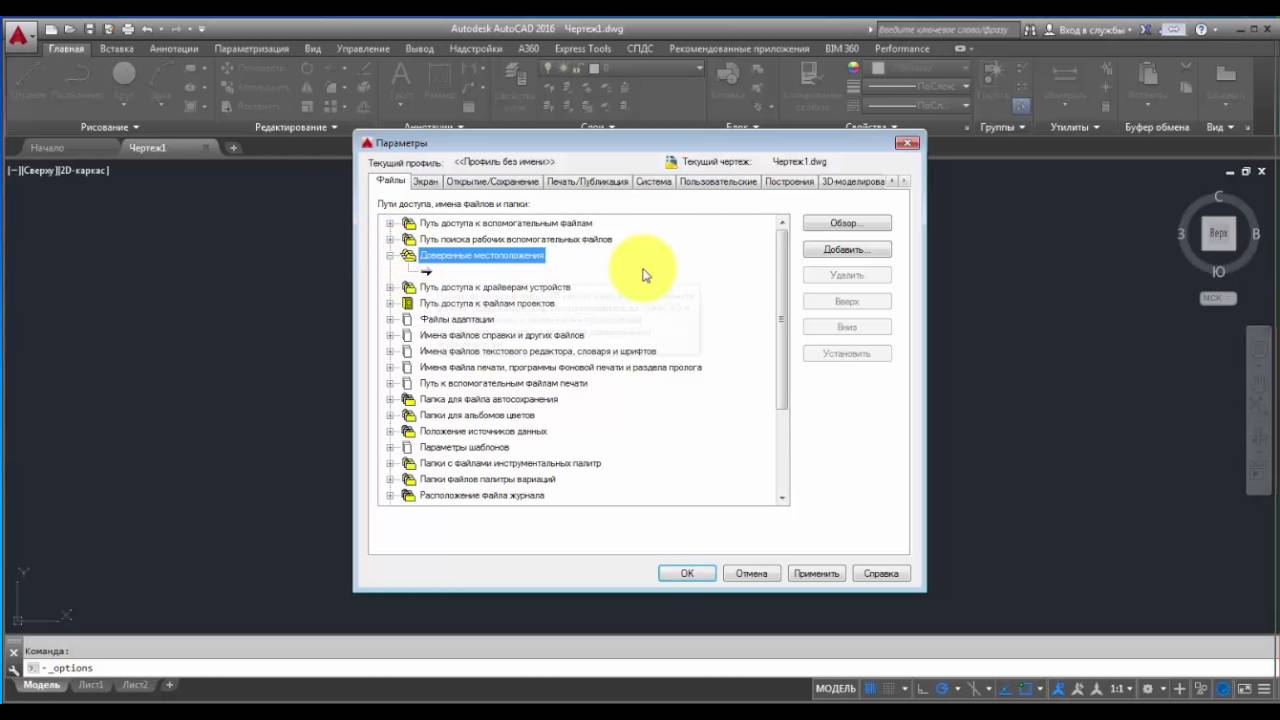
Task: Click the Добавить... button
Action: click(847, 249)
